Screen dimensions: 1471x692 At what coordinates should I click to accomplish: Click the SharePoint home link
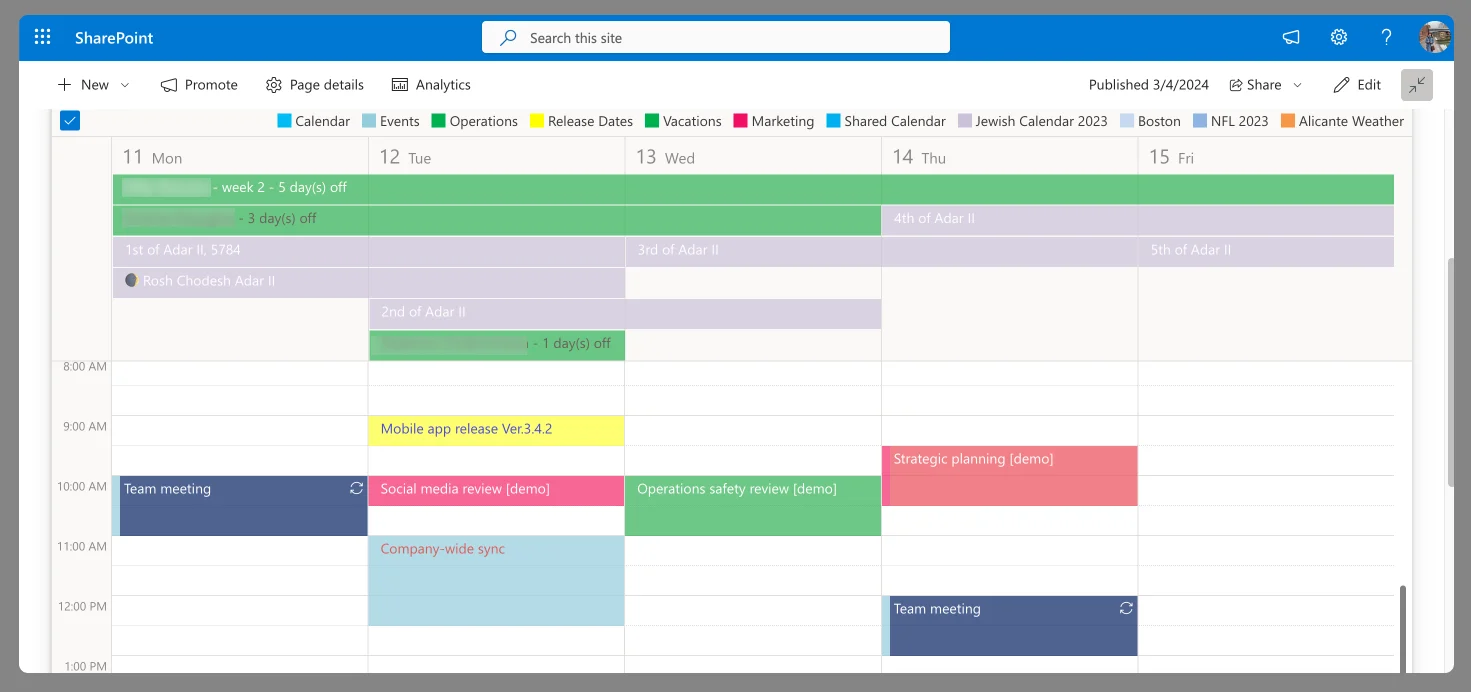coord(114,38)
